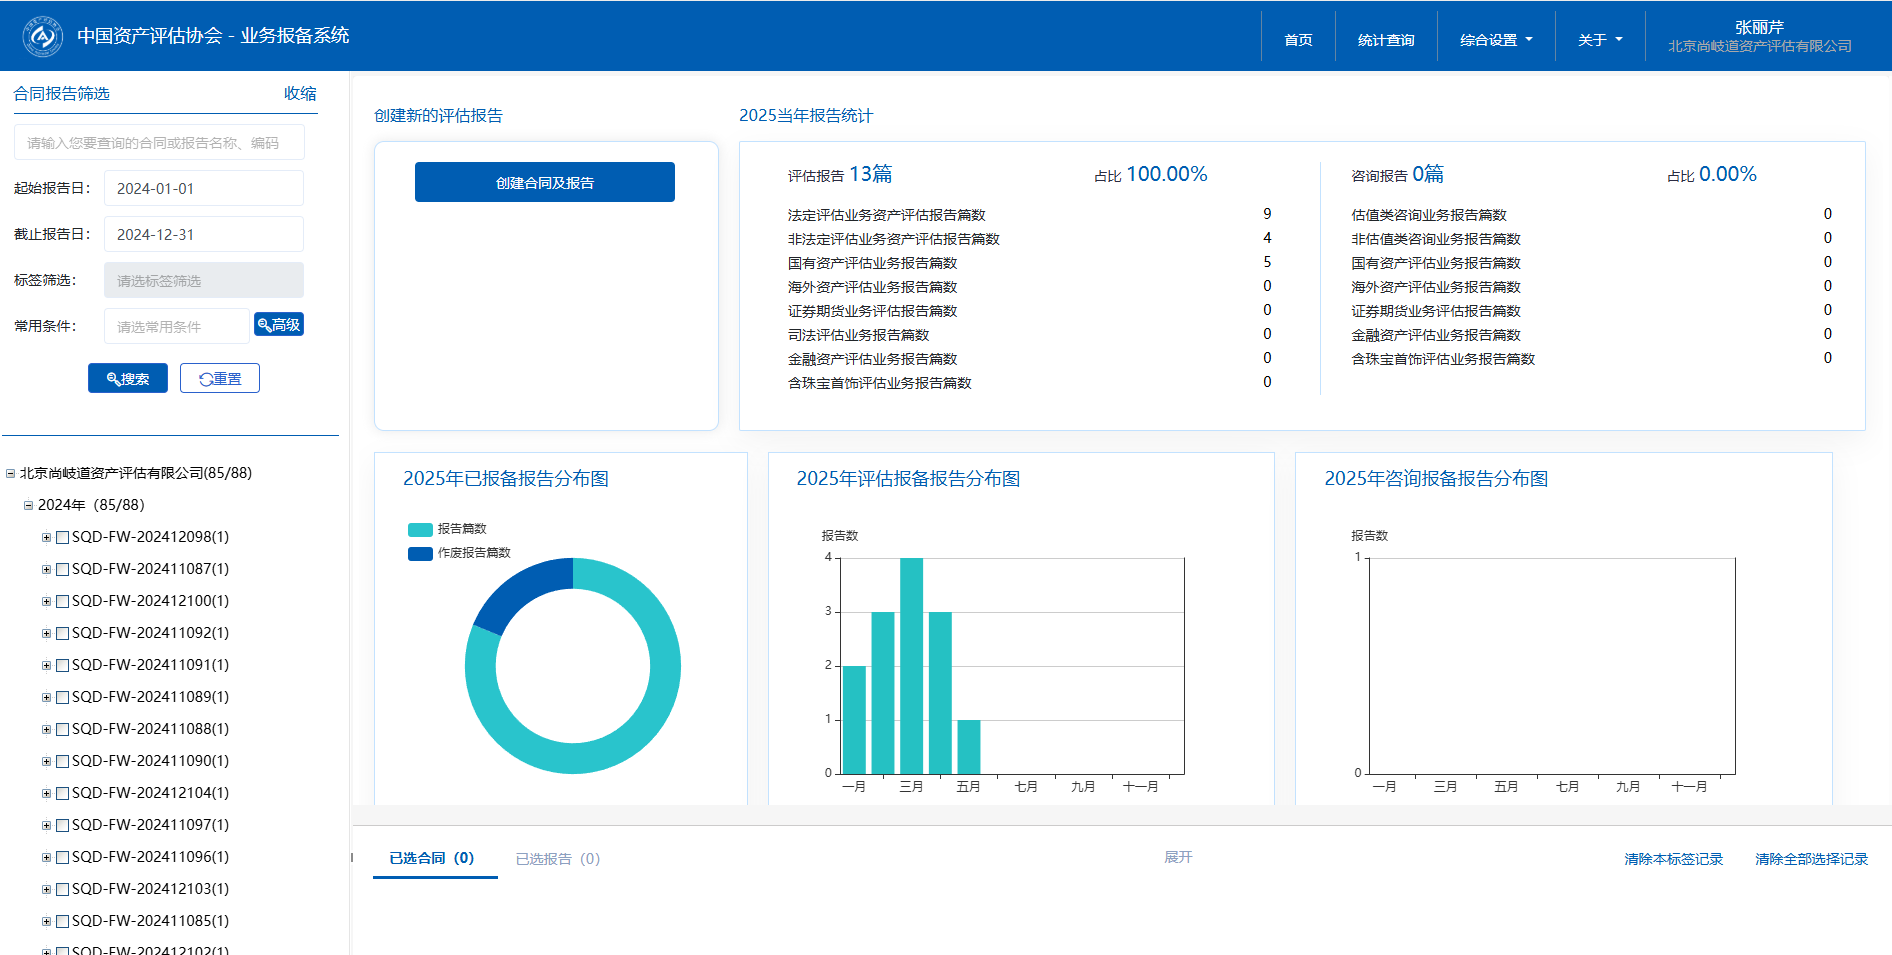Click the magnifier Search button

128,379
